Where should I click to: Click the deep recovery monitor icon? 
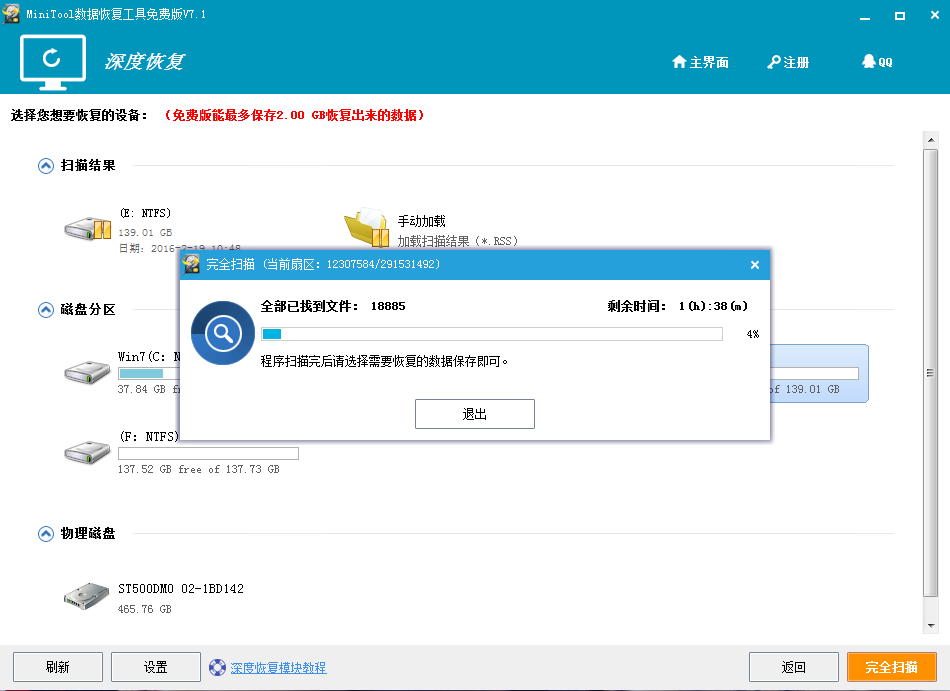[x=53, y=62]
